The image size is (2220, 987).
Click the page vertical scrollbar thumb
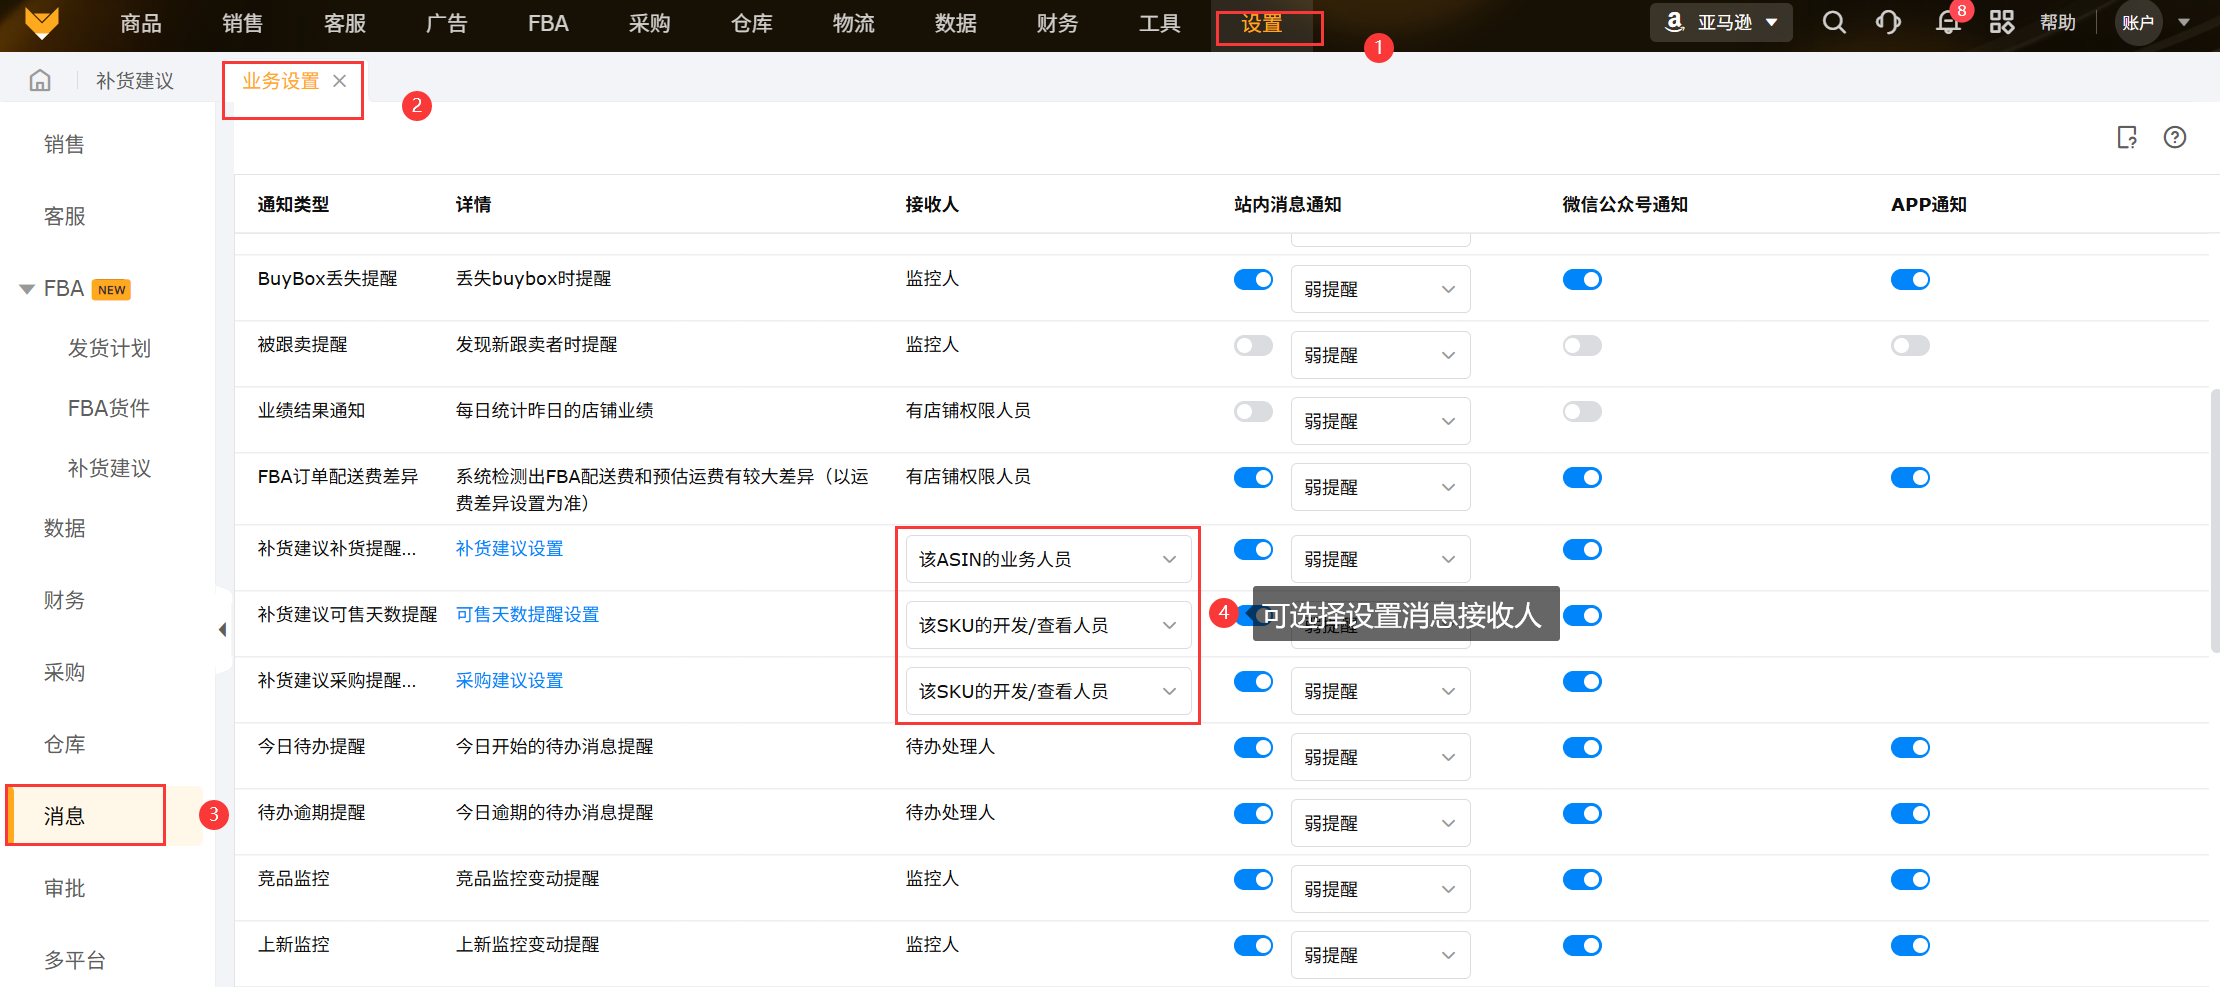coord(2214,520)
